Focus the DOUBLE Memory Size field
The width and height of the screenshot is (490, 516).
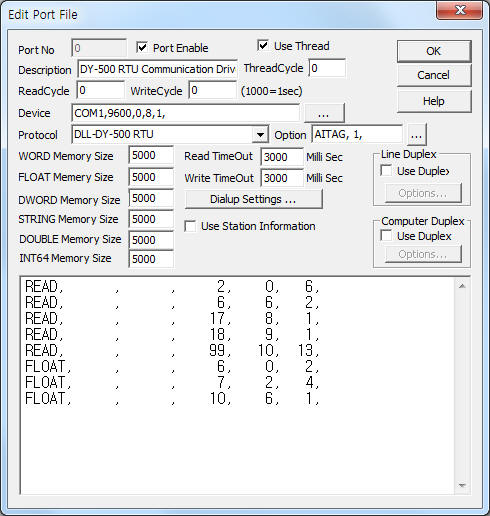coord(151,240)
